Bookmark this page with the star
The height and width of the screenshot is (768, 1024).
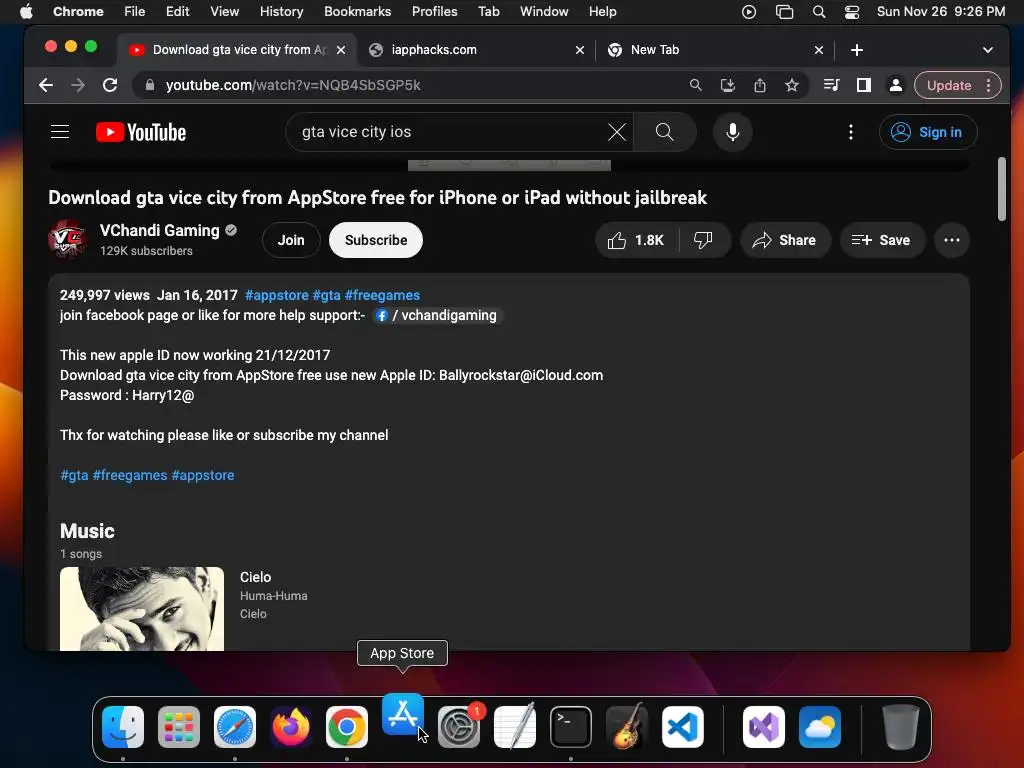792,85
